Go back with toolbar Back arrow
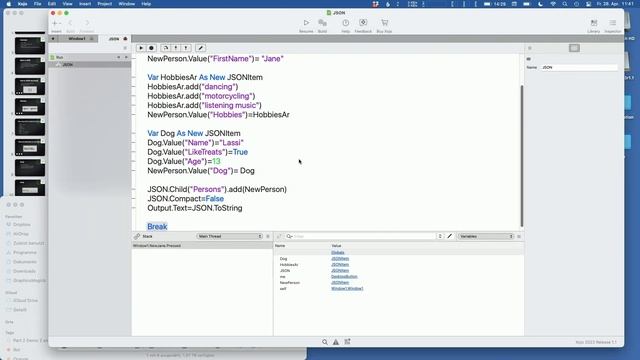Screen dimensions: 640x360 pos(70,23)
